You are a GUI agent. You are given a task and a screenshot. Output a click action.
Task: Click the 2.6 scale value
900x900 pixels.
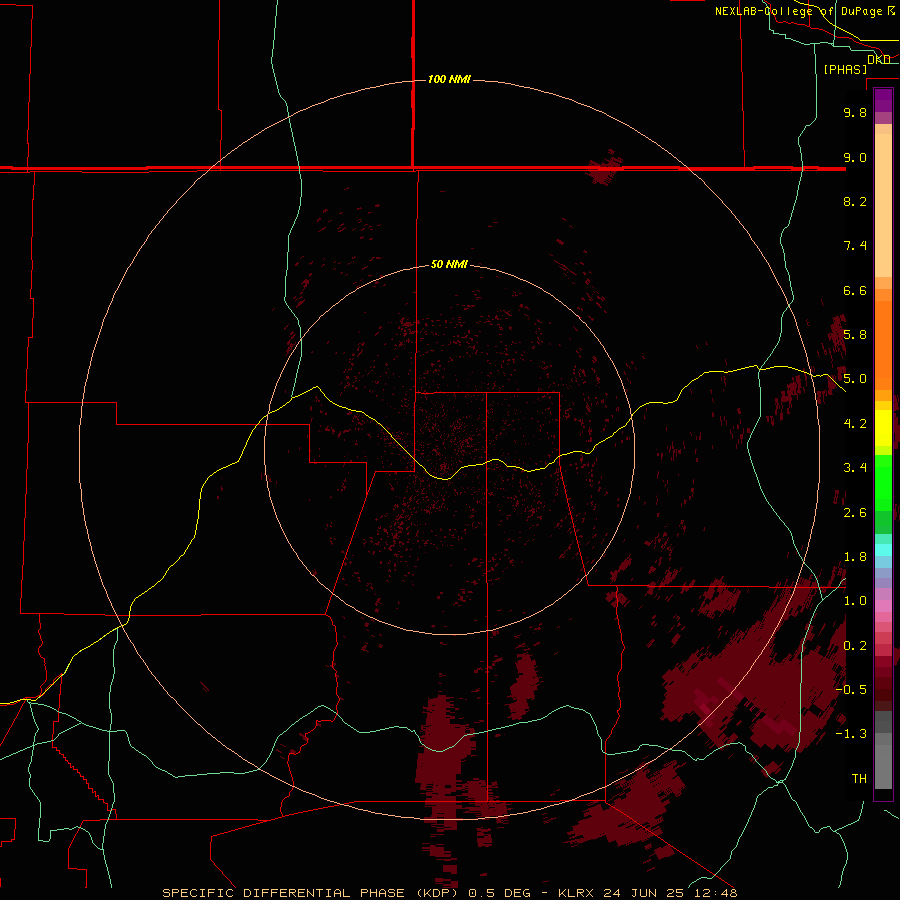tap(855, 513)
